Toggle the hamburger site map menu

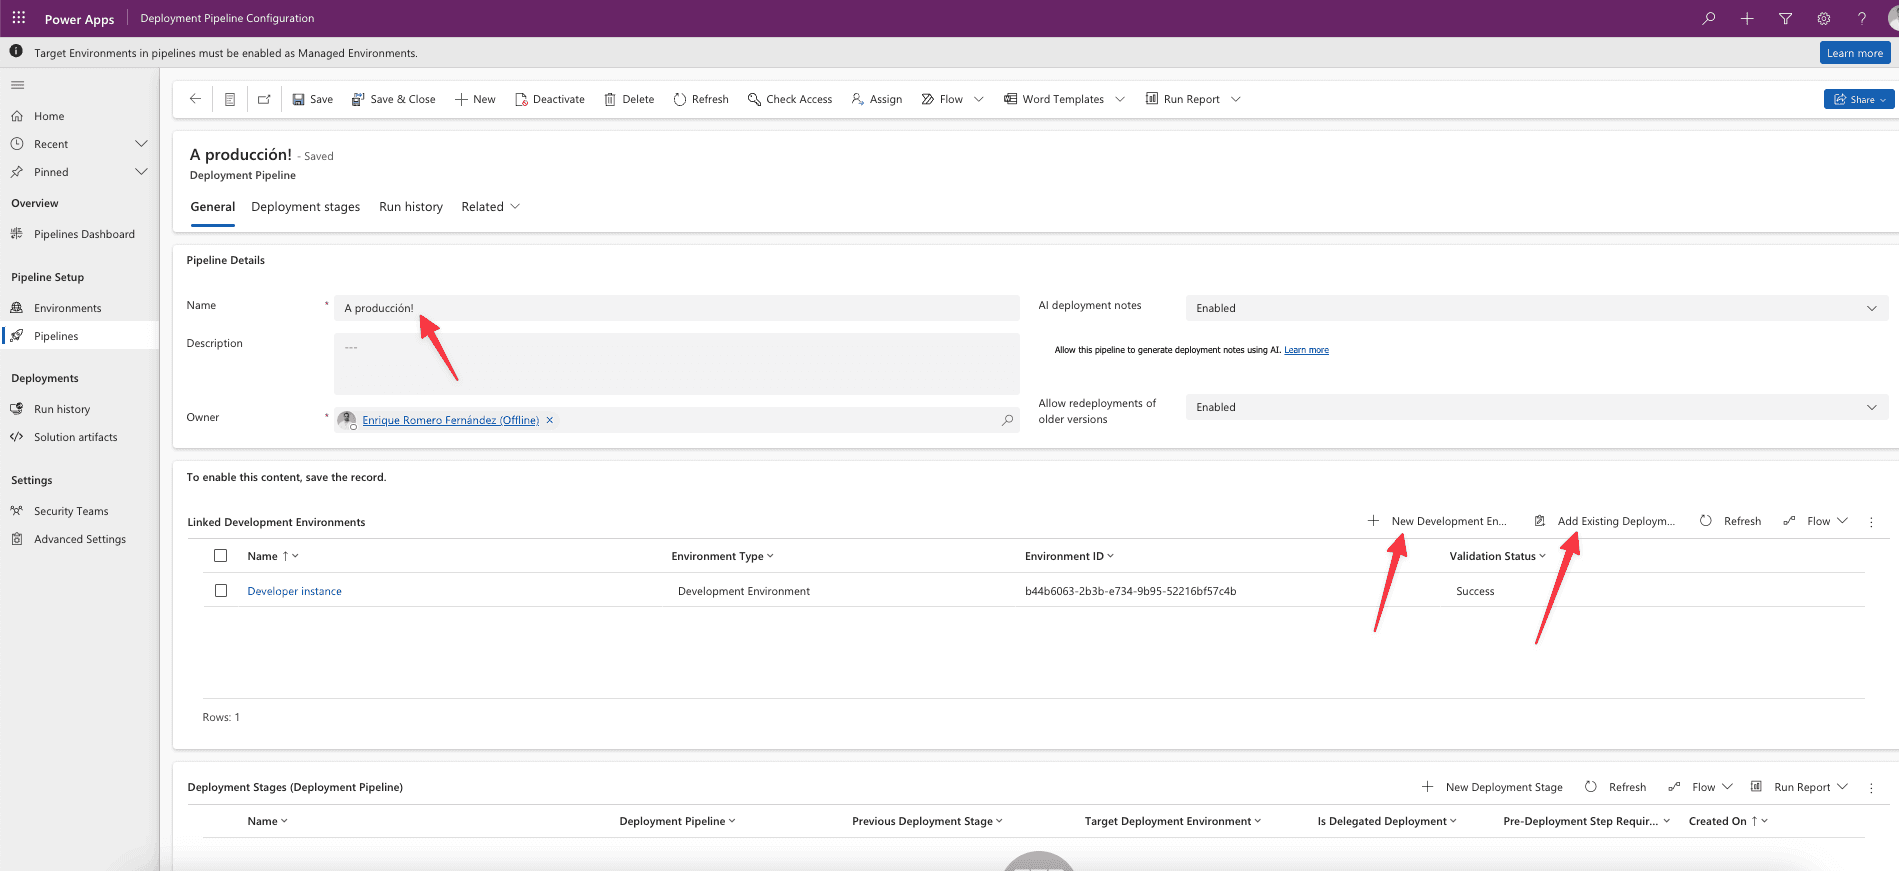click(x=18, y=85)
